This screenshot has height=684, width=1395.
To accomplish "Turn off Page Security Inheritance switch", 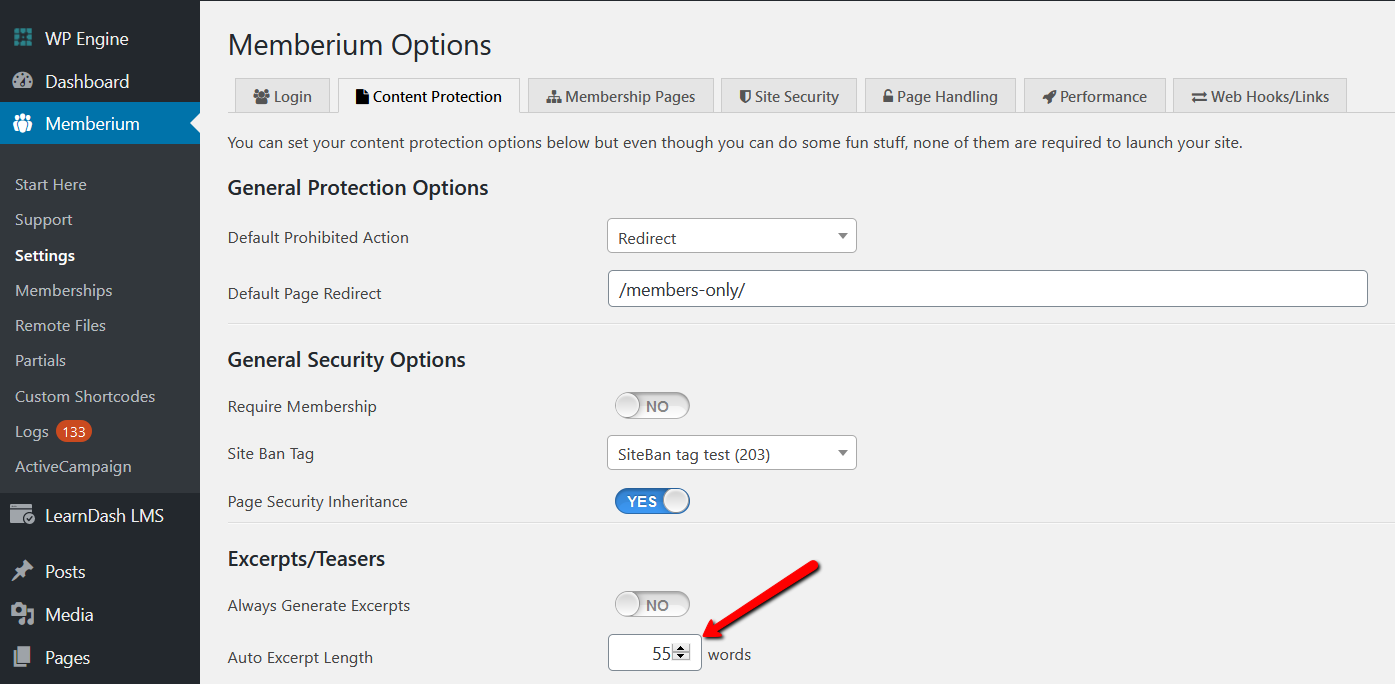I will [x=652, y=501].
